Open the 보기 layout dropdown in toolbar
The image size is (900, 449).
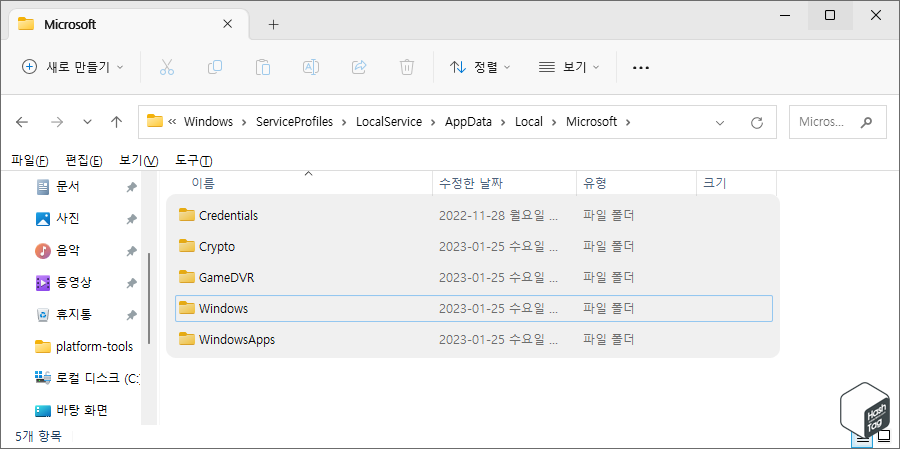coord(569,67)
